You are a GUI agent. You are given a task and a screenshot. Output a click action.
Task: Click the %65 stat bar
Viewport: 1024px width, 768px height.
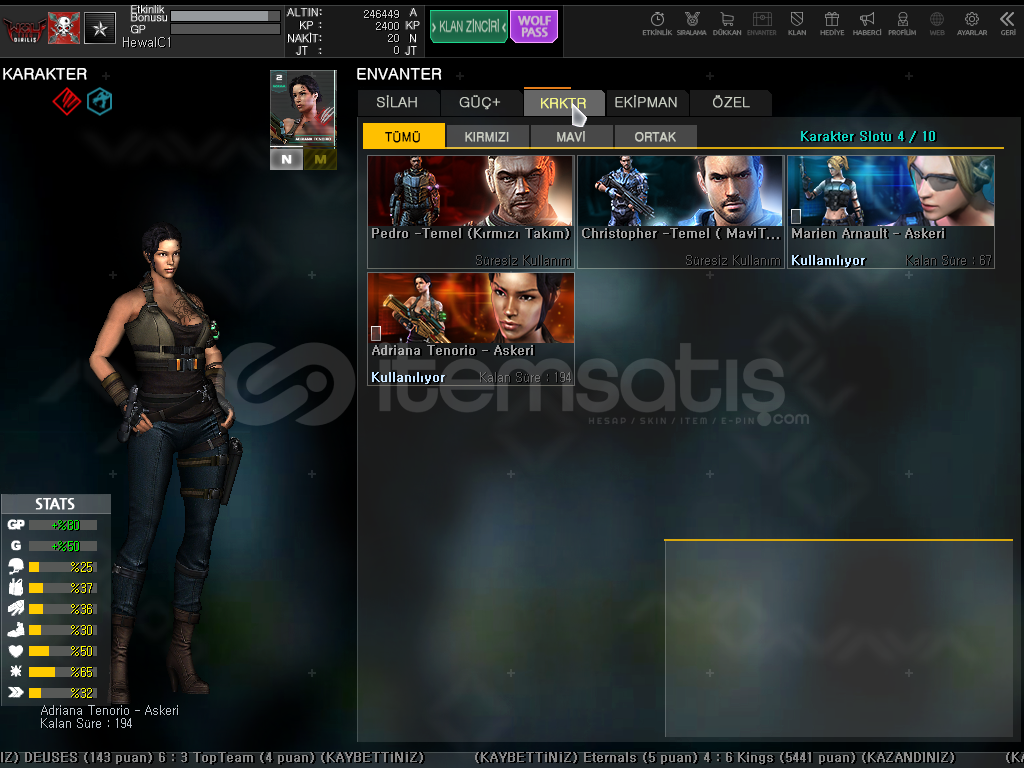pyautogui.click(x=63, y=672)
